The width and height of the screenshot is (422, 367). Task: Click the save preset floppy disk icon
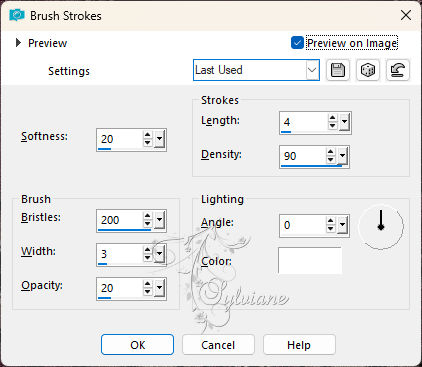pos(338,70)
